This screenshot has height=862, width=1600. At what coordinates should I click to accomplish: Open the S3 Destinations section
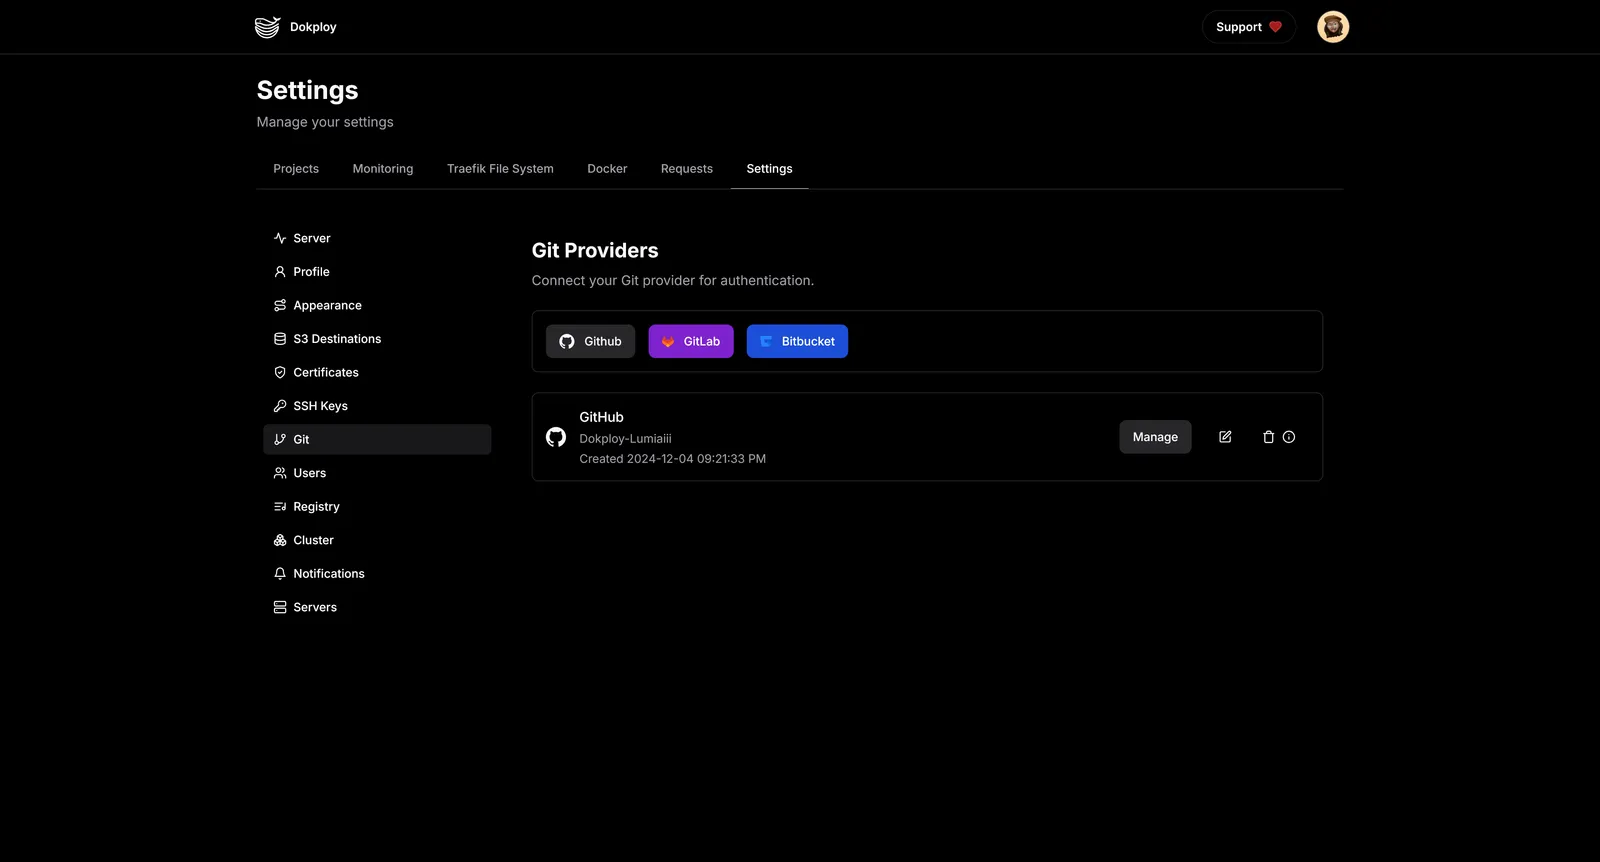pos(336,339)
